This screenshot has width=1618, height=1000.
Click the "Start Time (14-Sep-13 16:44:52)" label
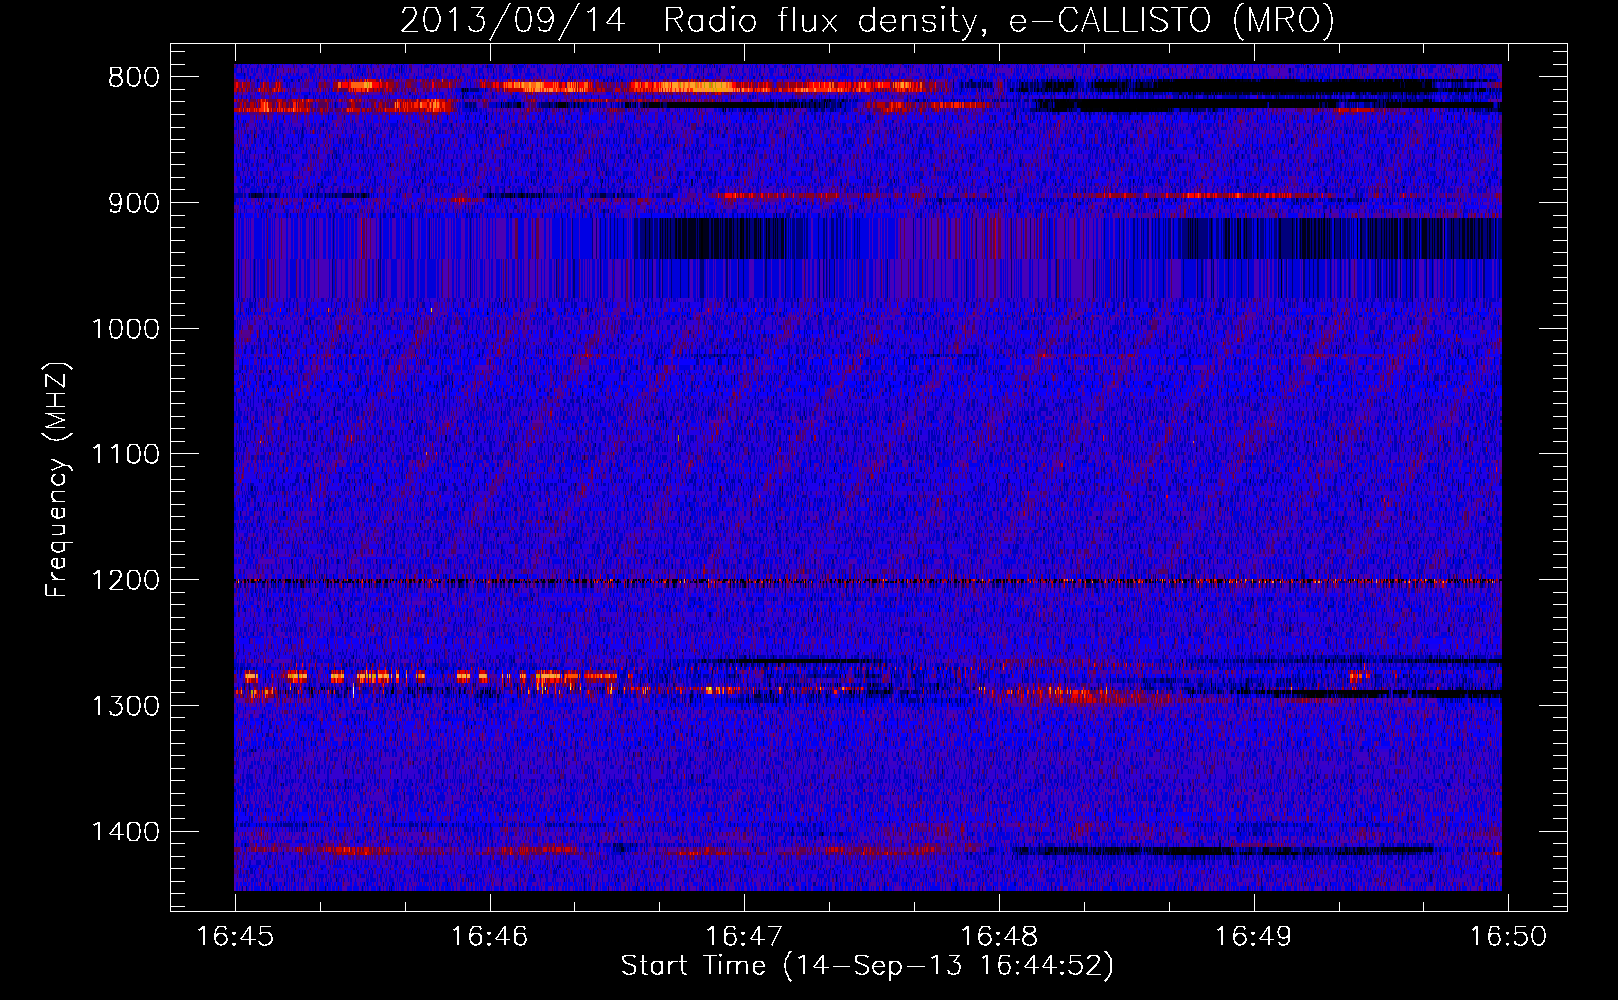coord(867,966)
